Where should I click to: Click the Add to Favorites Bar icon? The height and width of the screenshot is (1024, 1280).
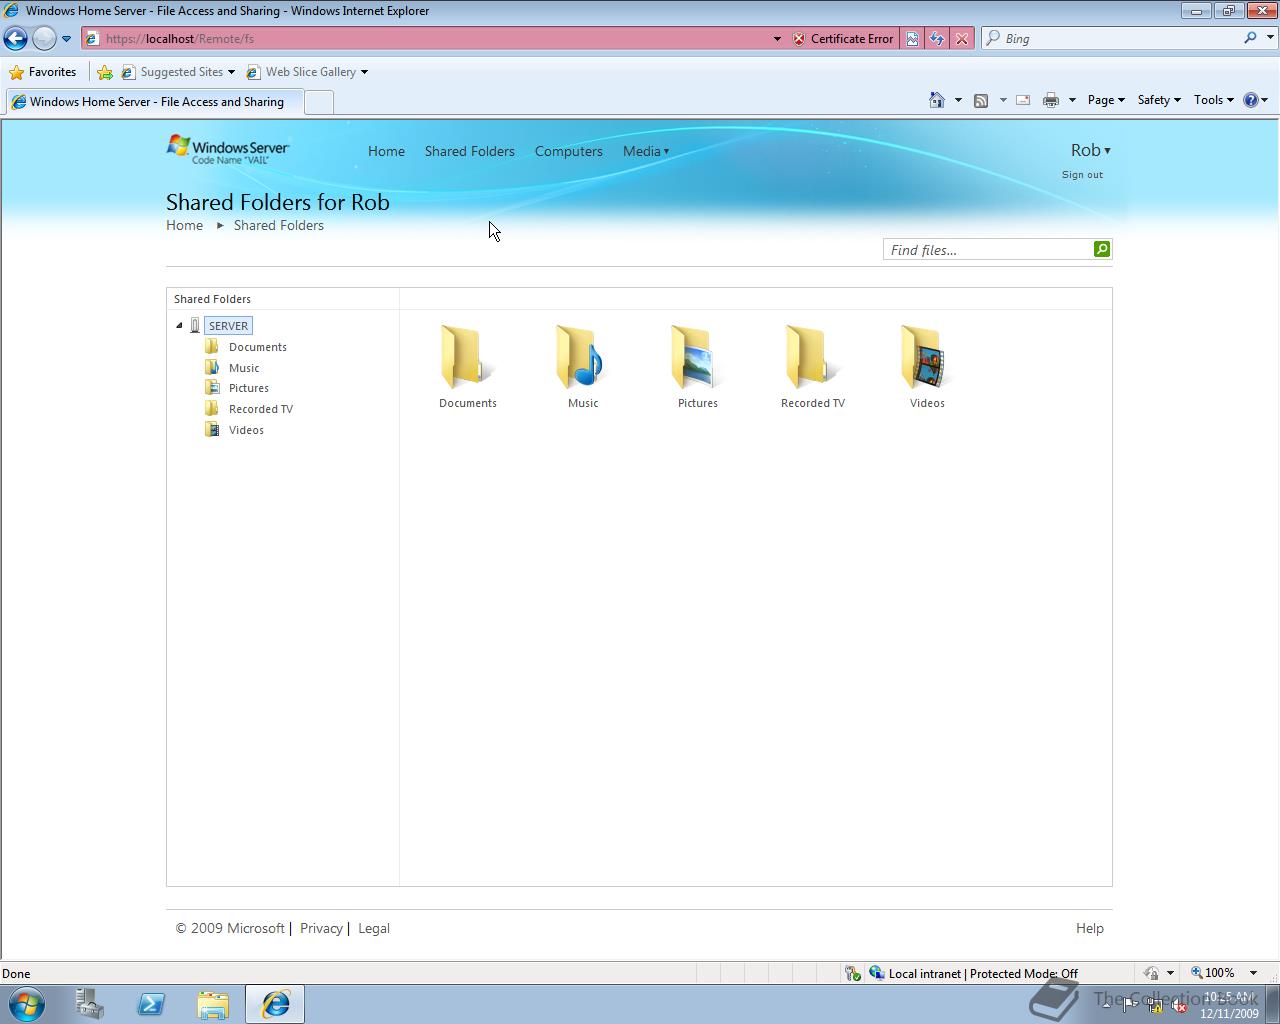tap(104, 72)
